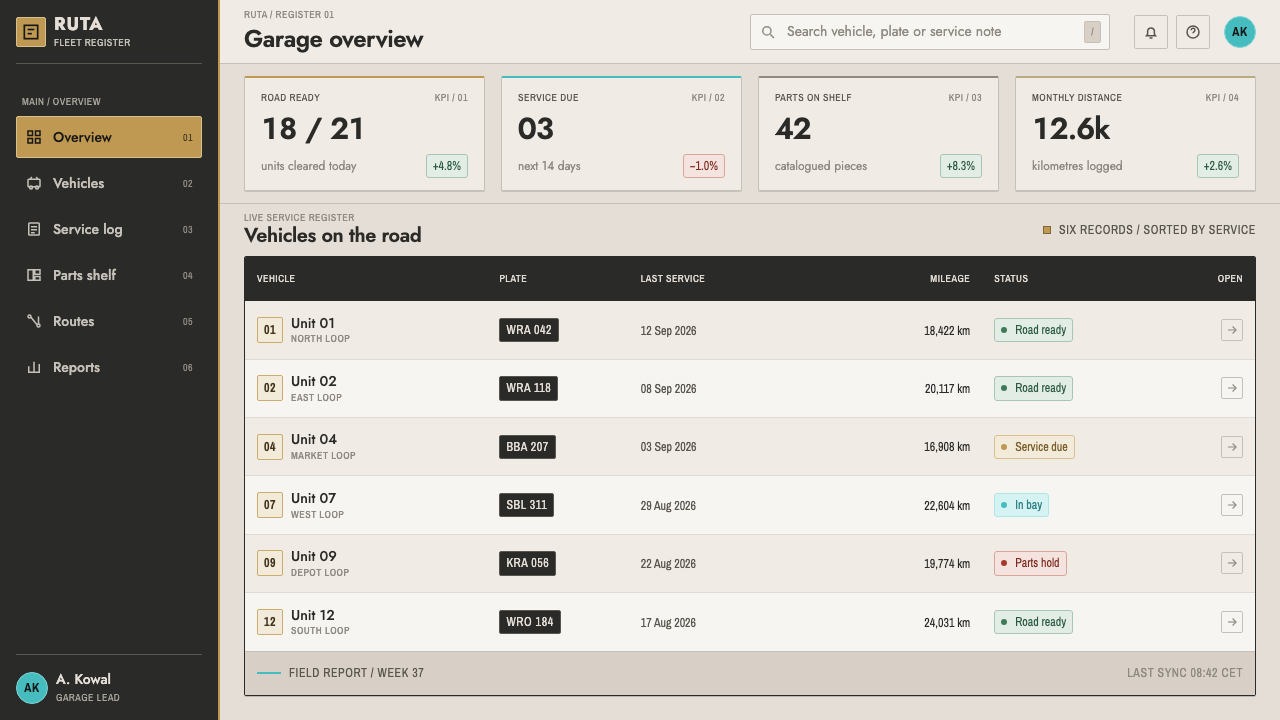Click plate BBA 207
This screenshot has width=1280, height=720.
coord(527,447)
